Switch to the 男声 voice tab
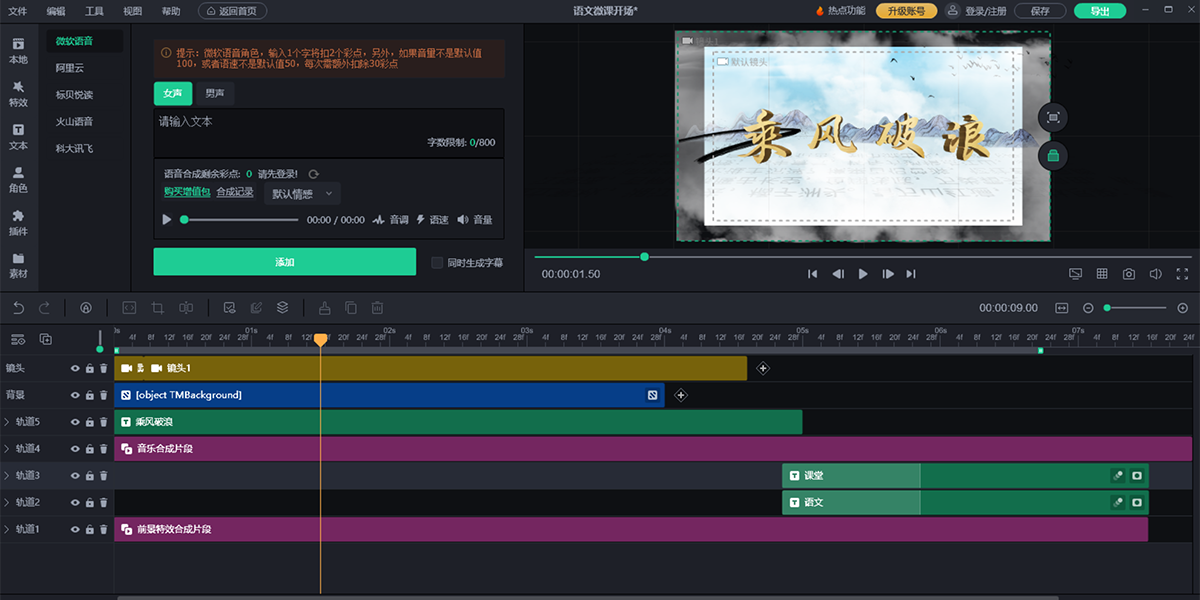Image resolution: width=1200 pixels, height=600 pixels. [214, 94]
